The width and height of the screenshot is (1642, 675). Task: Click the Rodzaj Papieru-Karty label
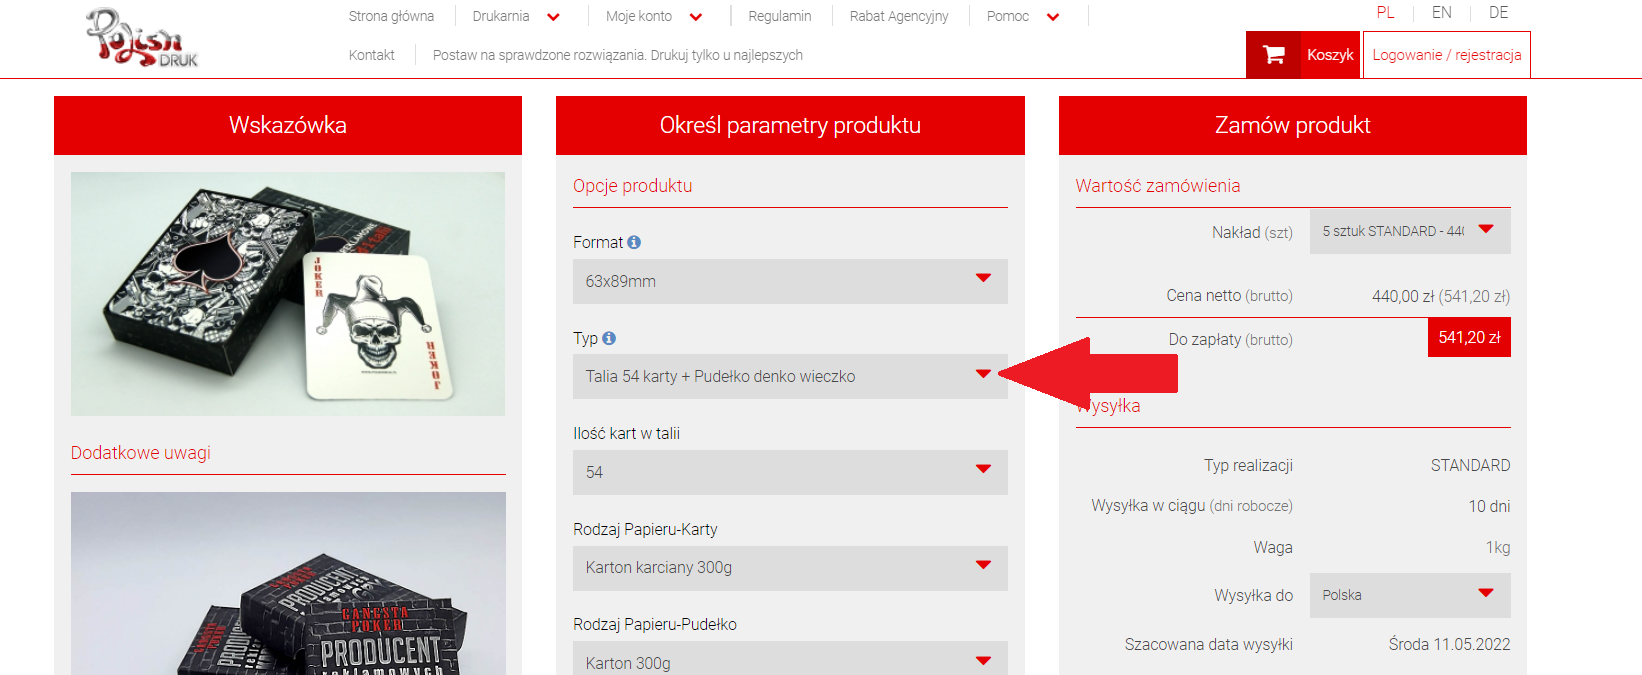(645, 529)
